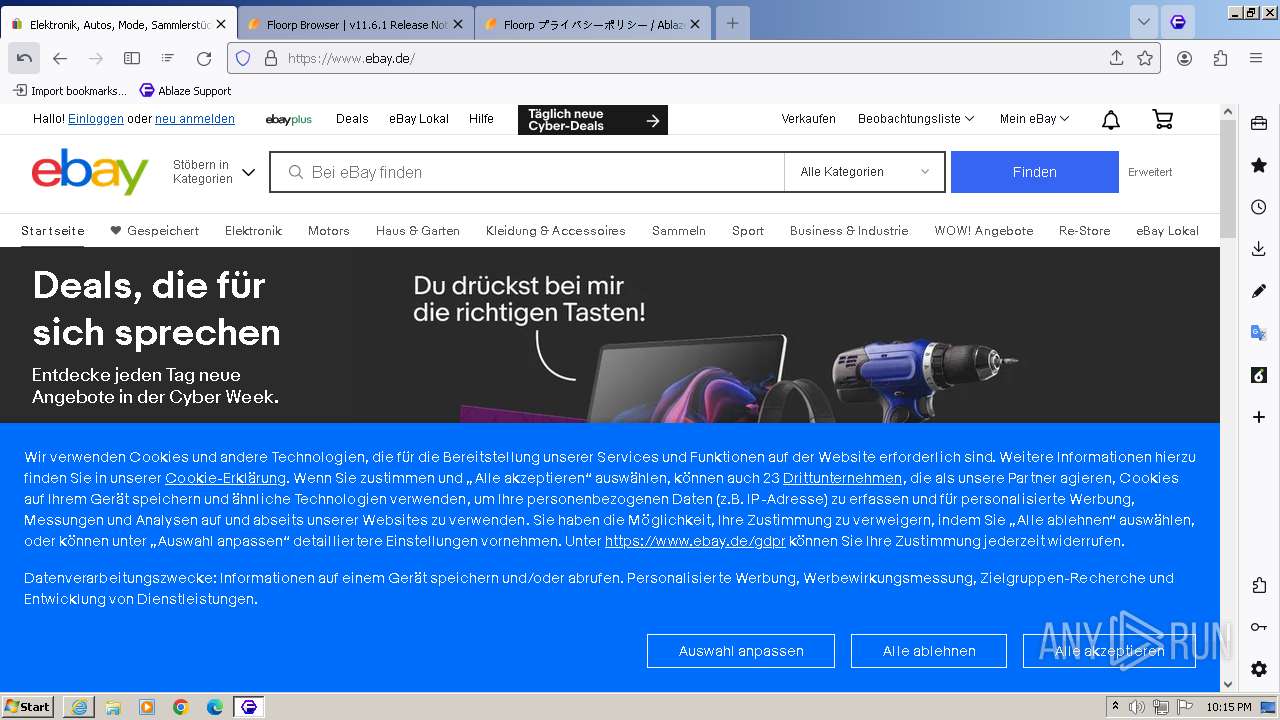The width and height of the screenshot is (1280, 720).
Task: Expand the Beobachtungsliste dropdown
Action: tap(916, 119)
